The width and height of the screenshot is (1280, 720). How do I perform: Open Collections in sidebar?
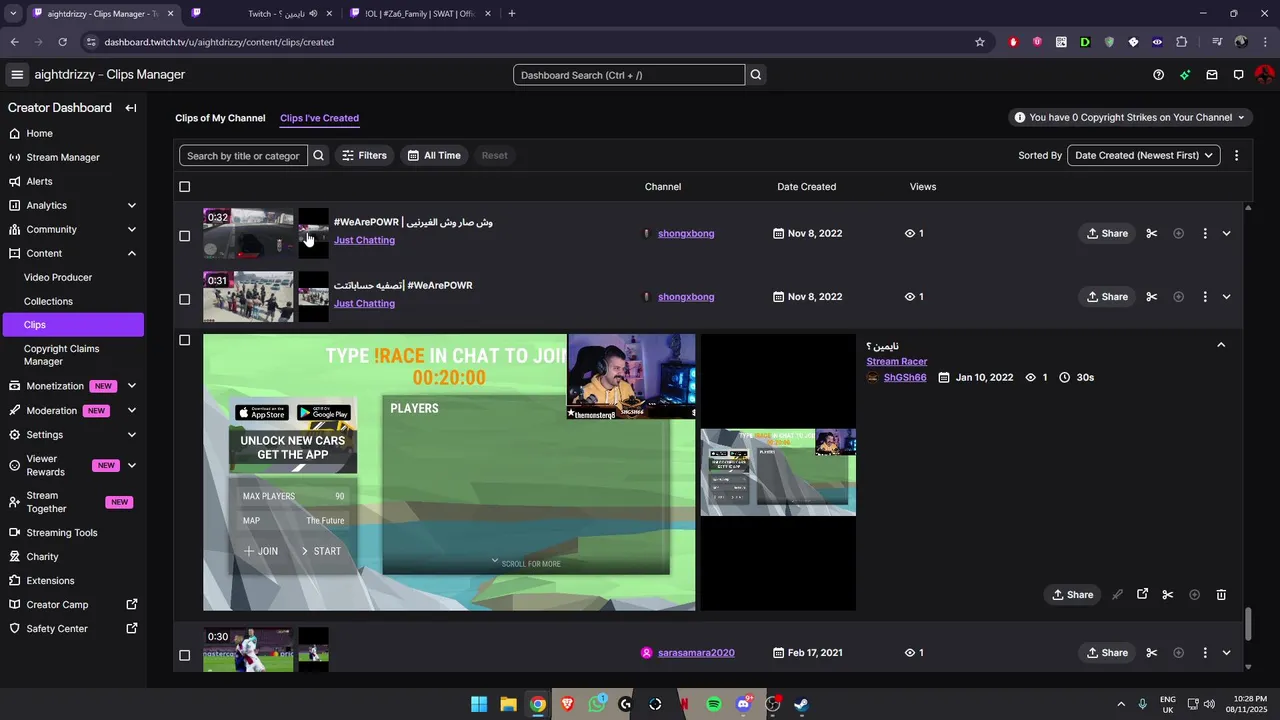48,301
